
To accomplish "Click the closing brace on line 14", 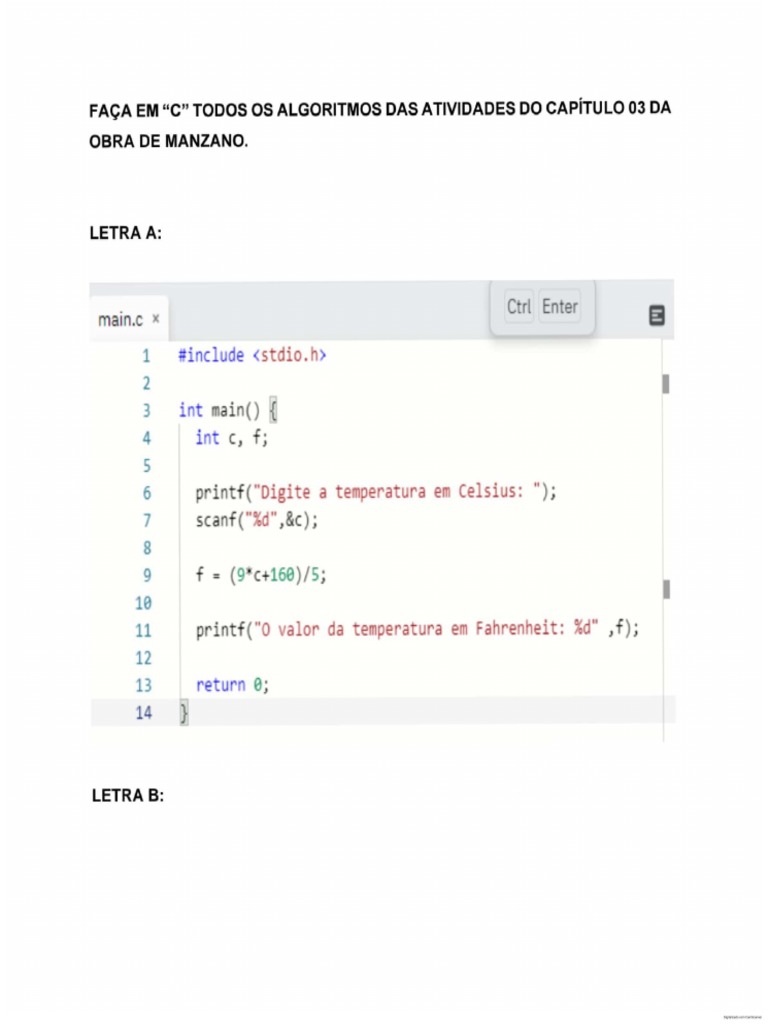I will click(184, 713).
